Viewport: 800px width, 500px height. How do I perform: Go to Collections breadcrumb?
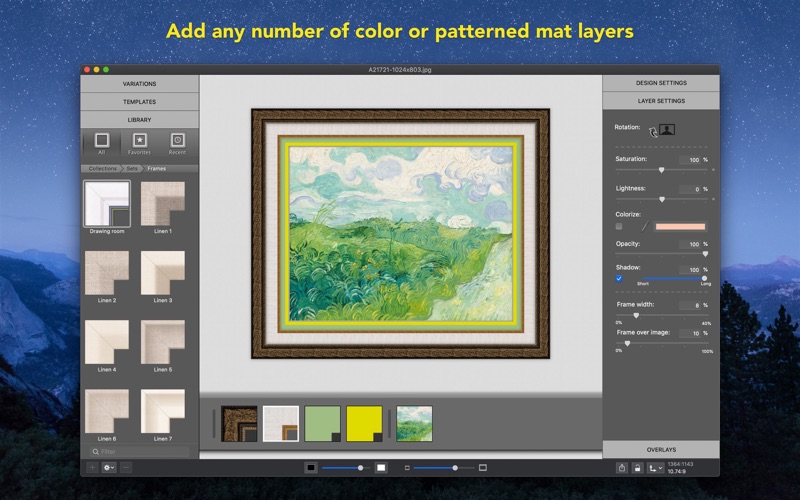tap(102, 168)
